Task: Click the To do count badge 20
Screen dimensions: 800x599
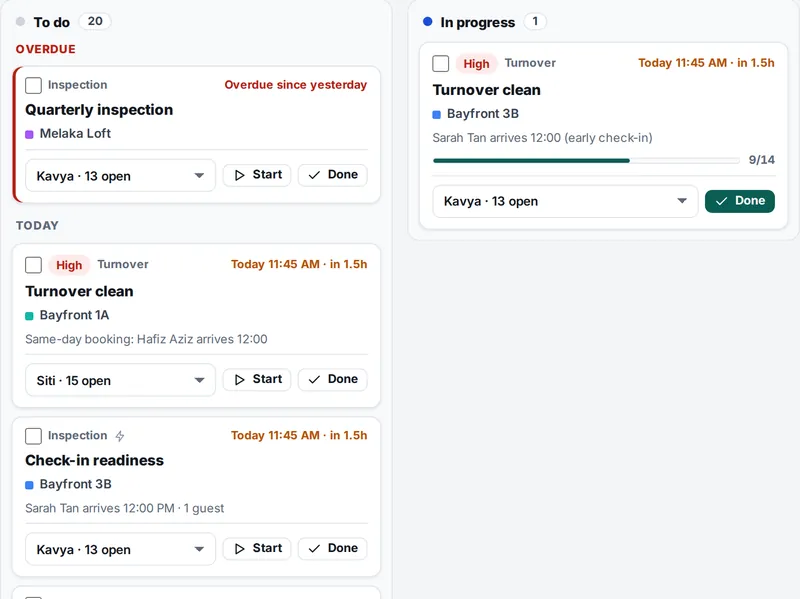Action: click(95, 21)
